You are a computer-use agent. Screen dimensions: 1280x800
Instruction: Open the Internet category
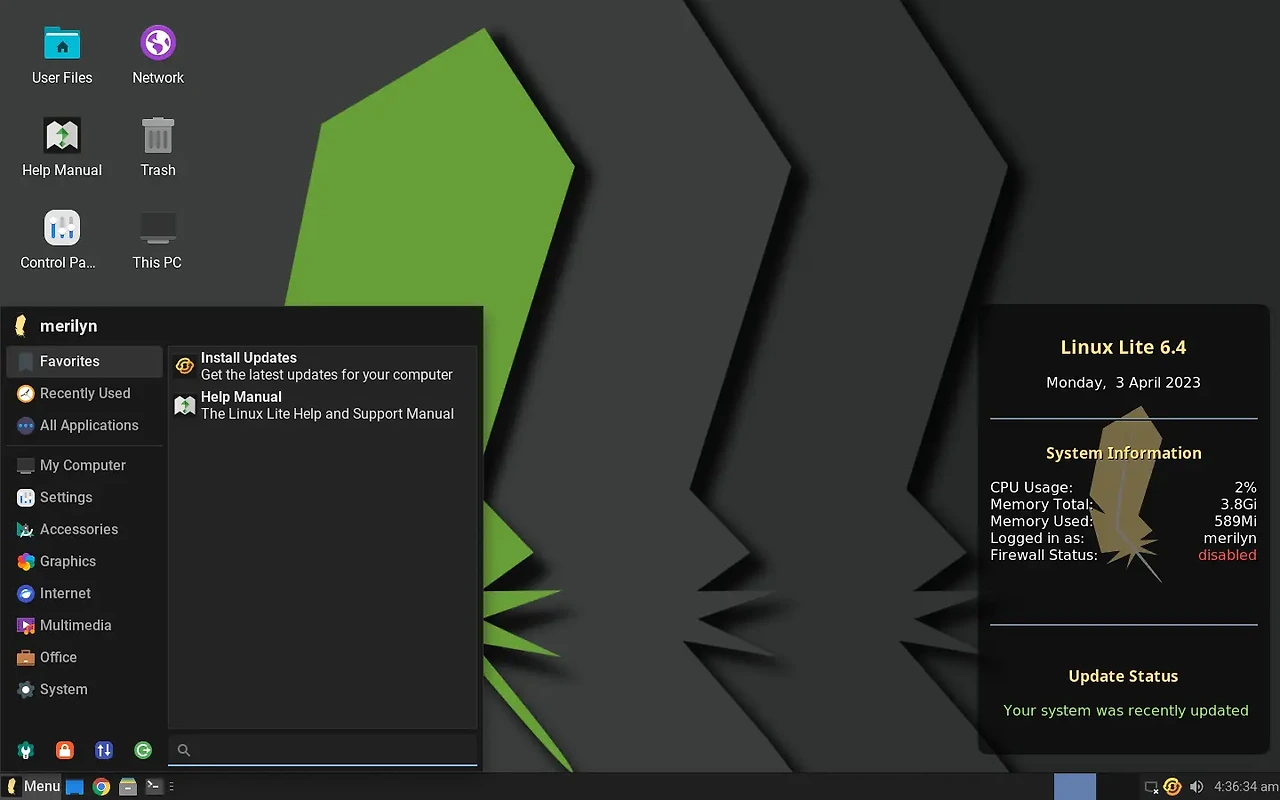pyautogui.click(x=84, y=593)
